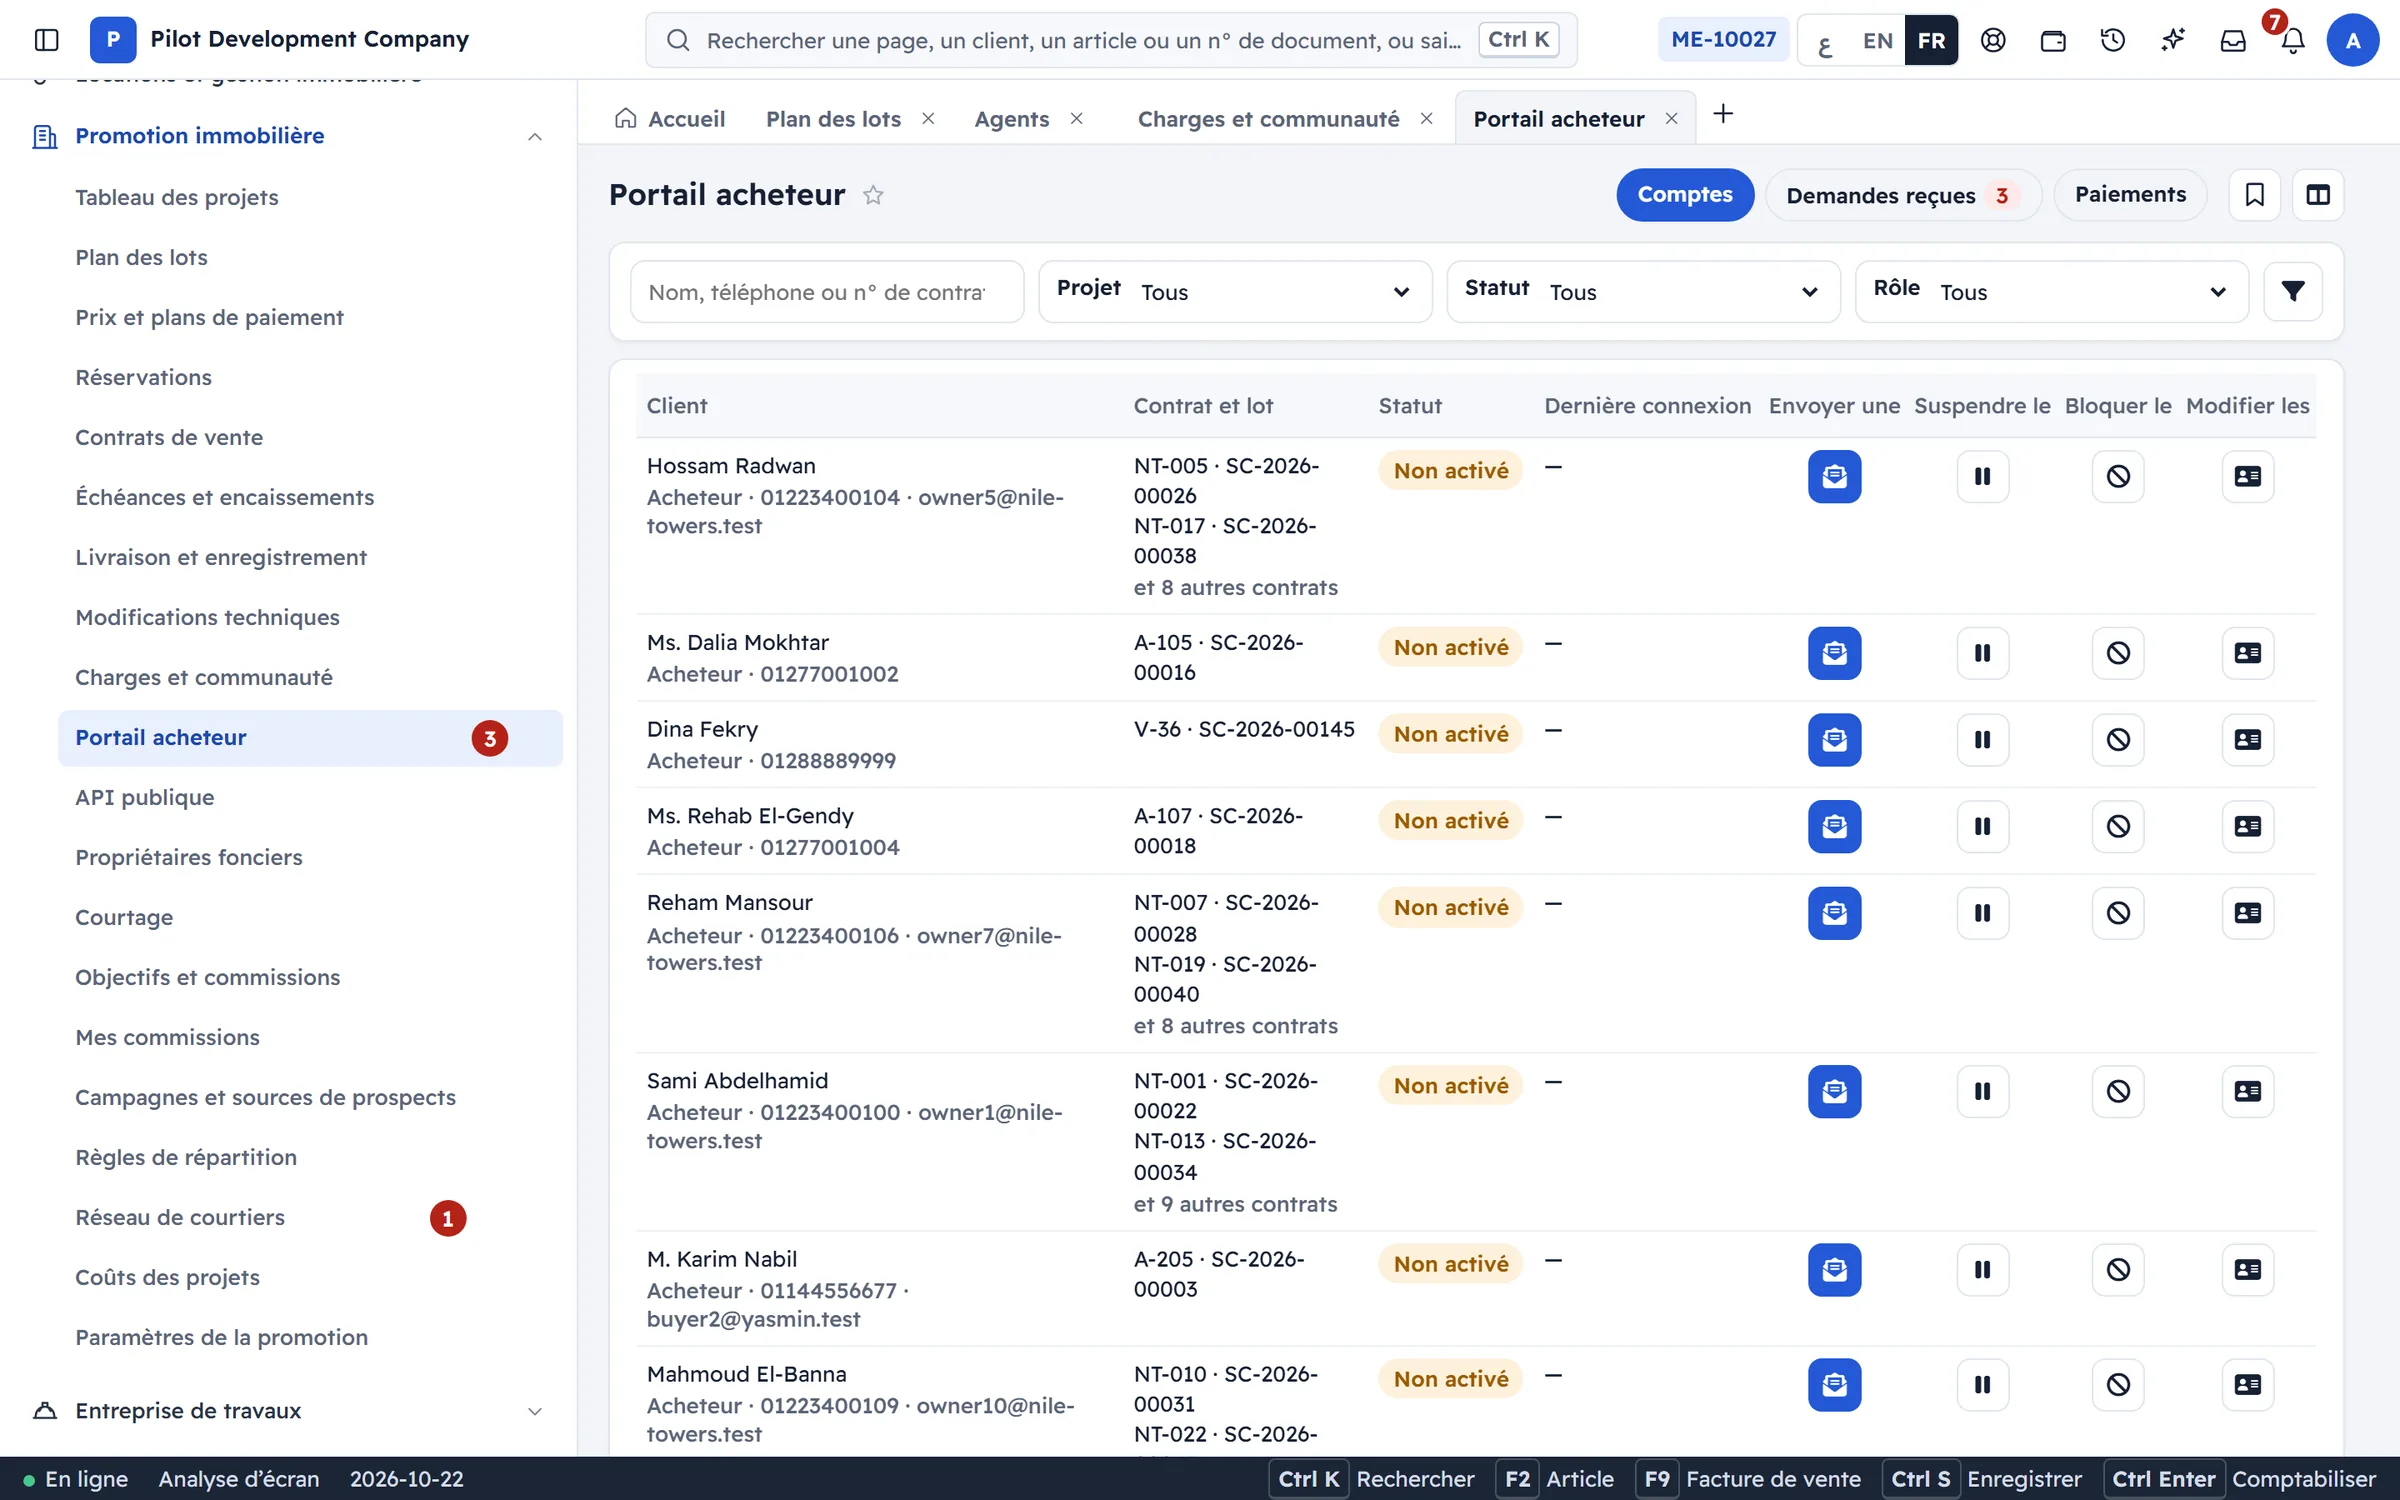Image resolution: width=2400 pixels, height=1500 pixels.
Task: Click the global search field
Action: click(x=1111, y=40)
